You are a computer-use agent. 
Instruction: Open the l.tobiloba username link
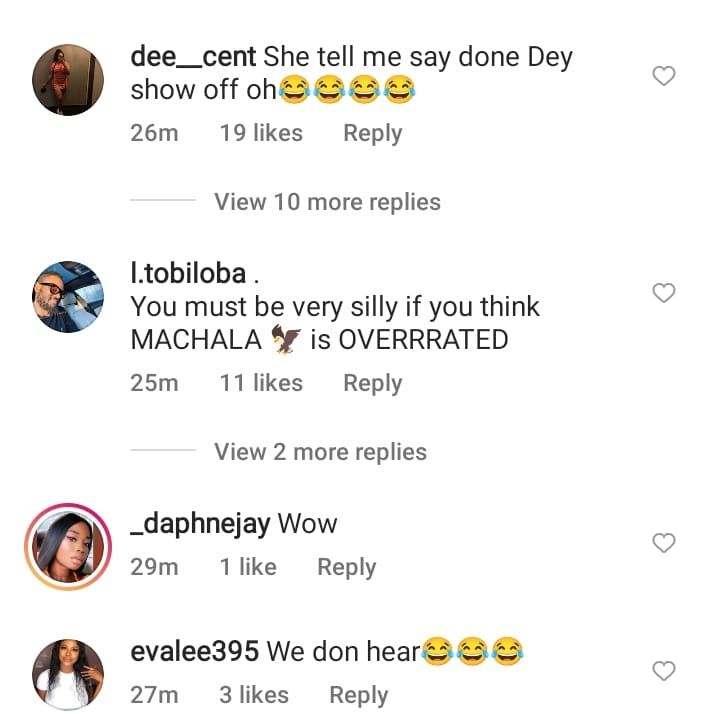[x=188, y=274]
